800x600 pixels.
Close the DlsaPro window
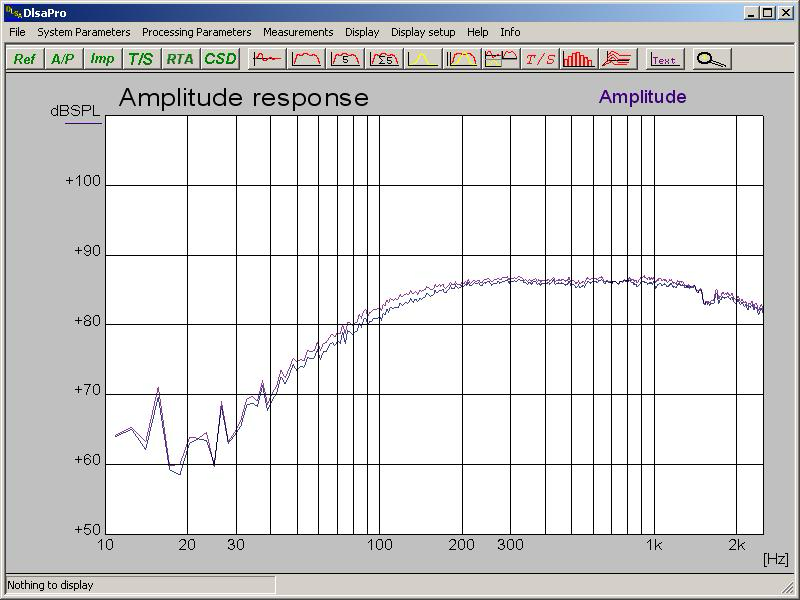pyautogui.click(x=786, y=13)
